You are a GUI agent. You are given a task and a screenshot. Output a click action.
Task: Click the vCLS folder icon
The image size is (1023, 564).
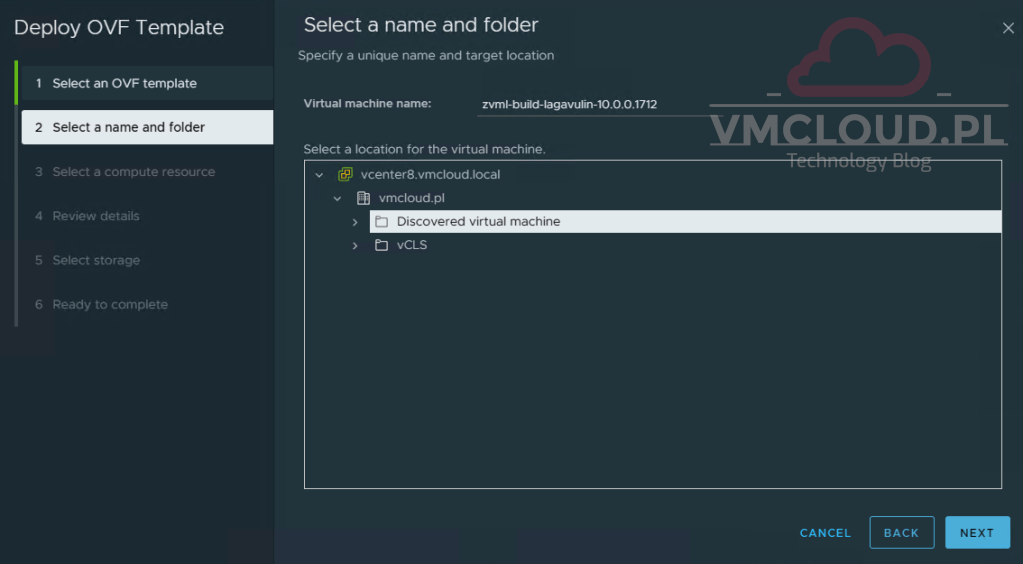pos(381,245)
